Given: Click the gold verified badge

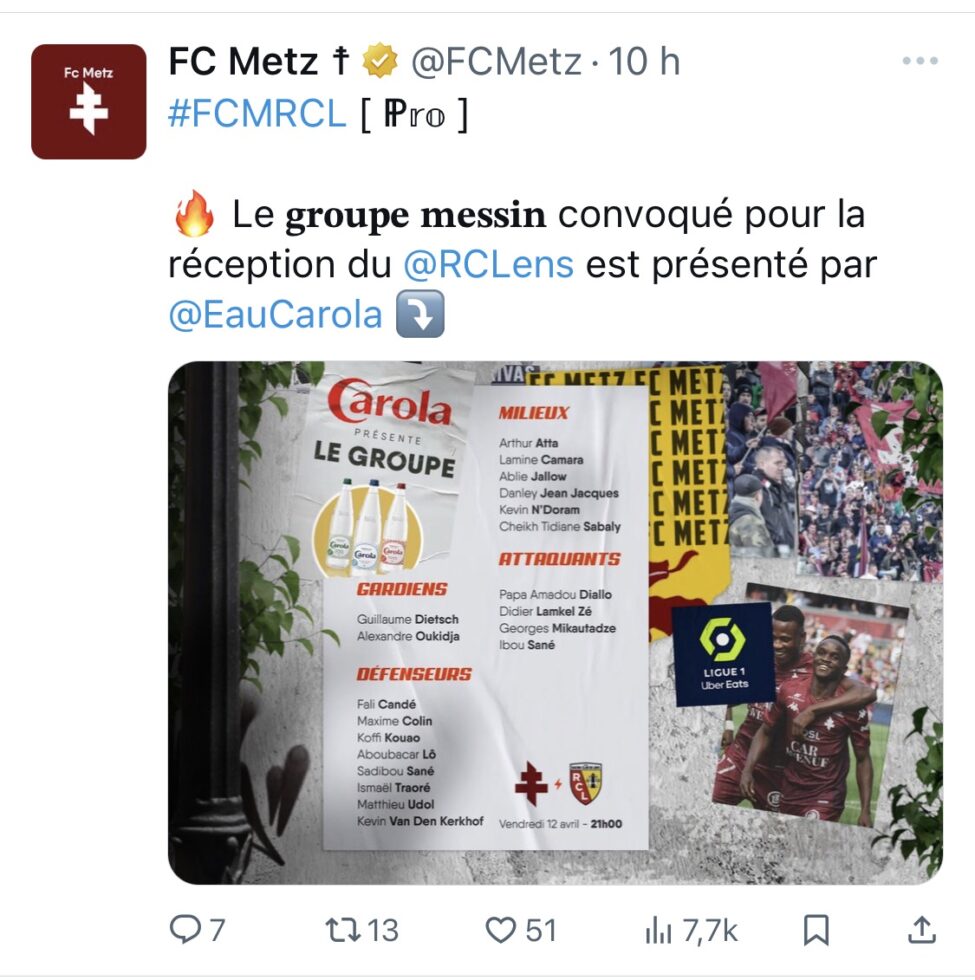Looking at the screenshot, I should [x=381, y=61].
